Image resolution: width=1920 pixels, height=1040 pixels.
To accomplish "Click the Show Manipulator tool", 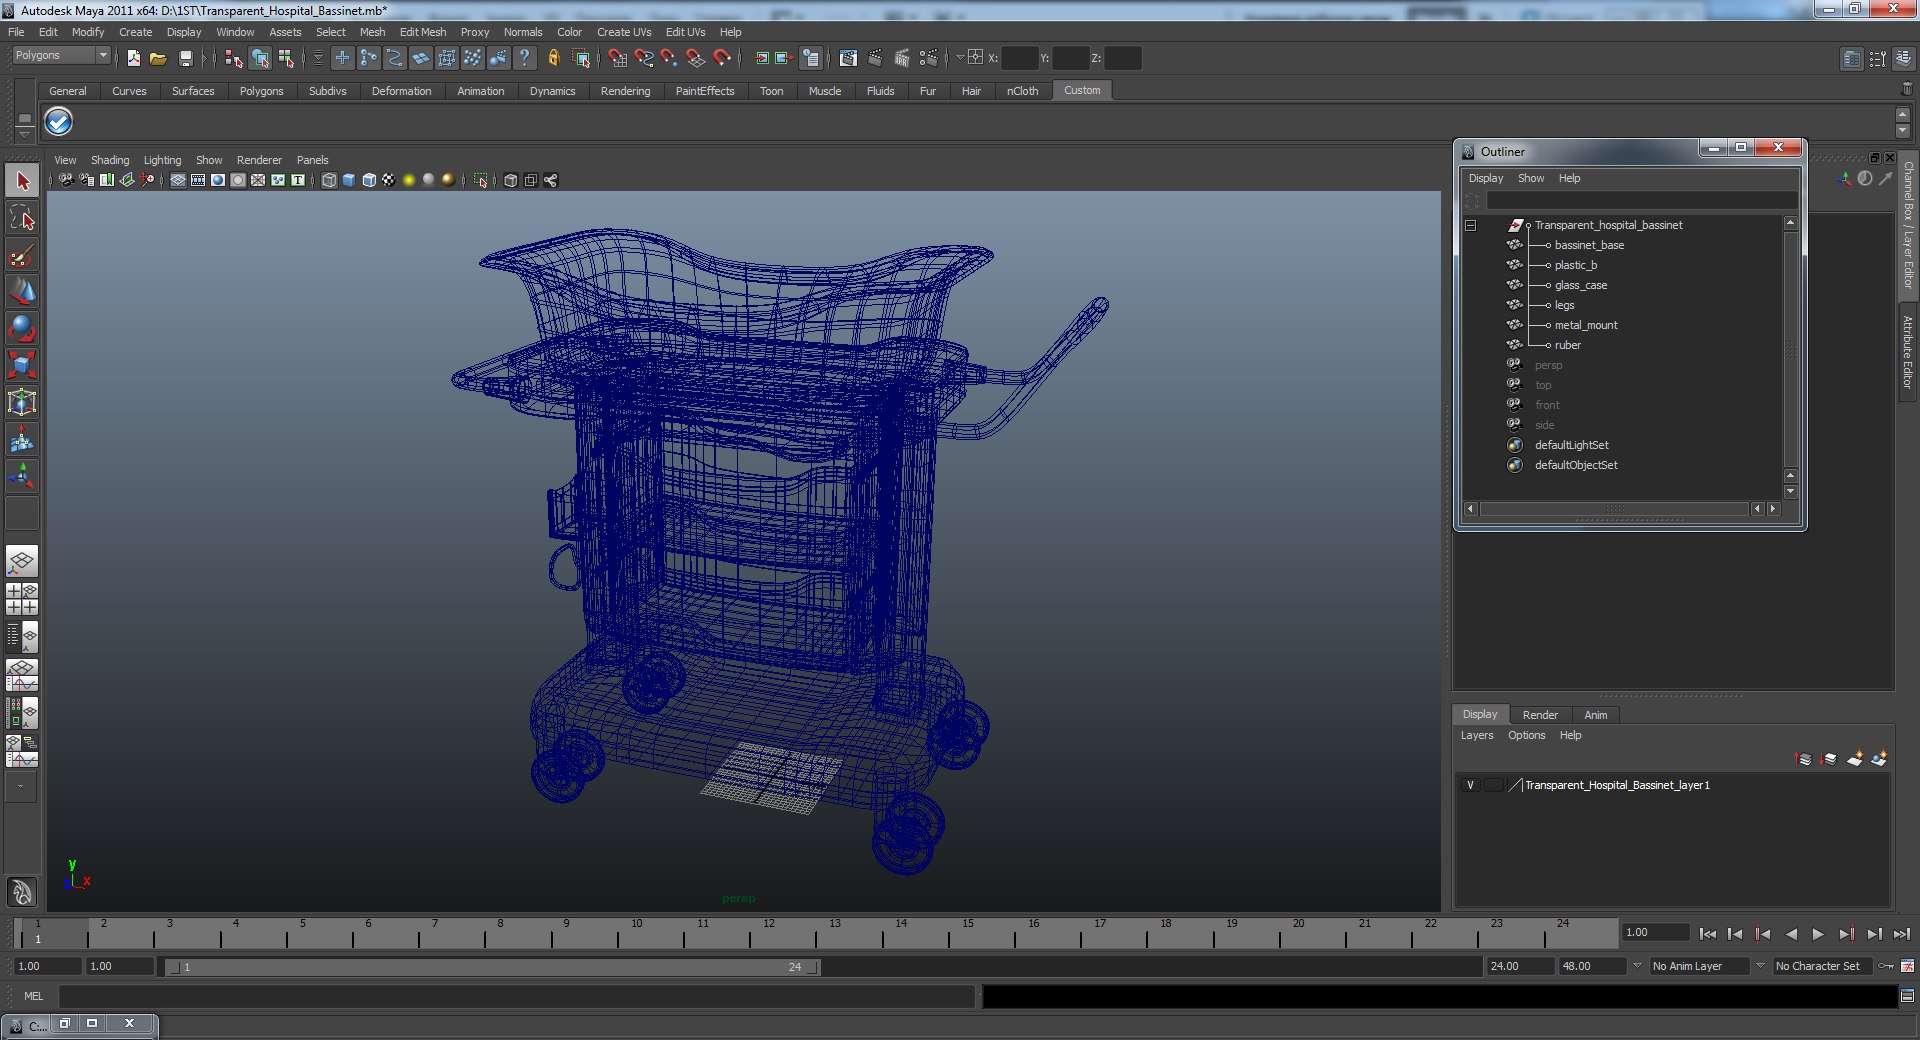I will 22,475.
